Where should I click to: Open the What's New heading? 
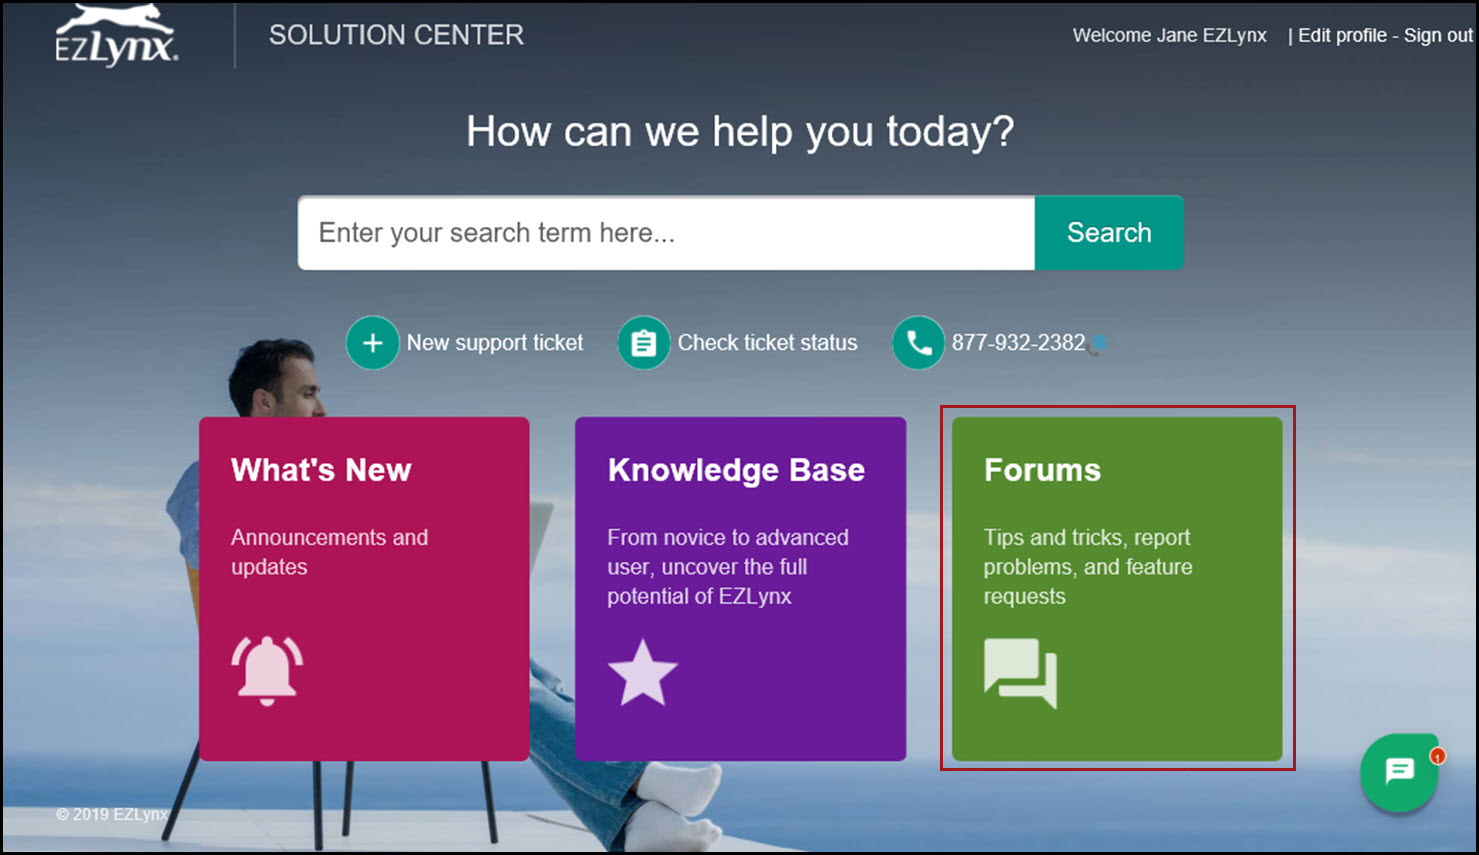(321, 470)
